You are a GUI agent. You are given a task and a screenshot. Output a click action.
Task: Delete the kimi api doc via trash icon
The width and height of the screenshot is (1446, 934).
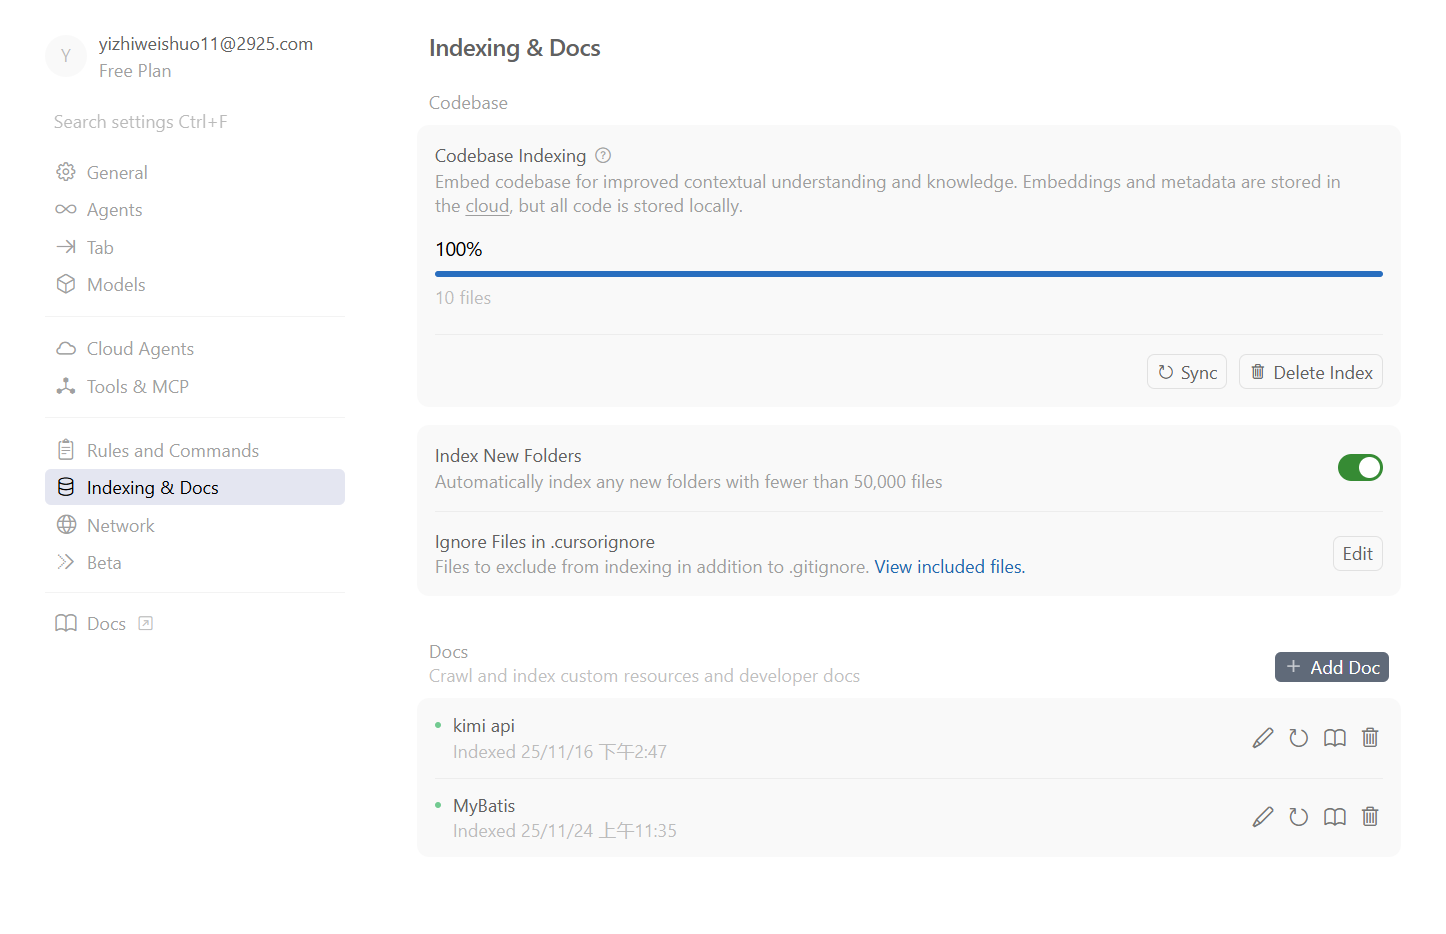coord(1370,738)
